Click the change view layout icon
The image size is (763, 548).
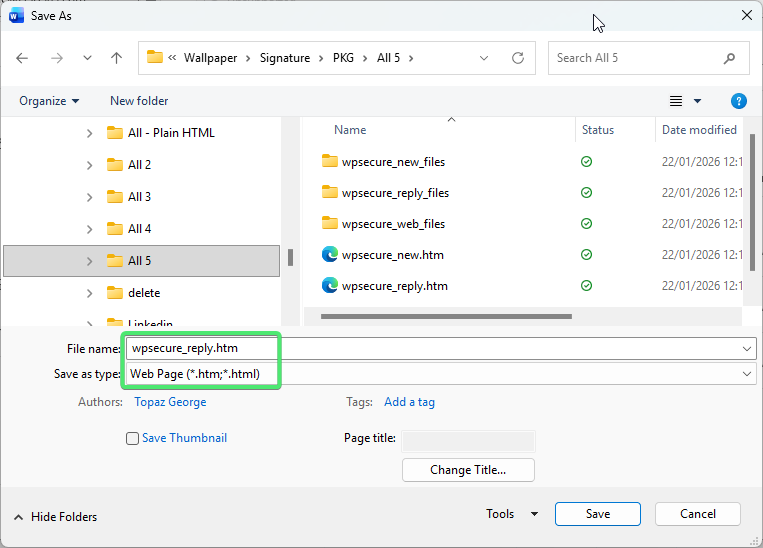click(677, 101)
